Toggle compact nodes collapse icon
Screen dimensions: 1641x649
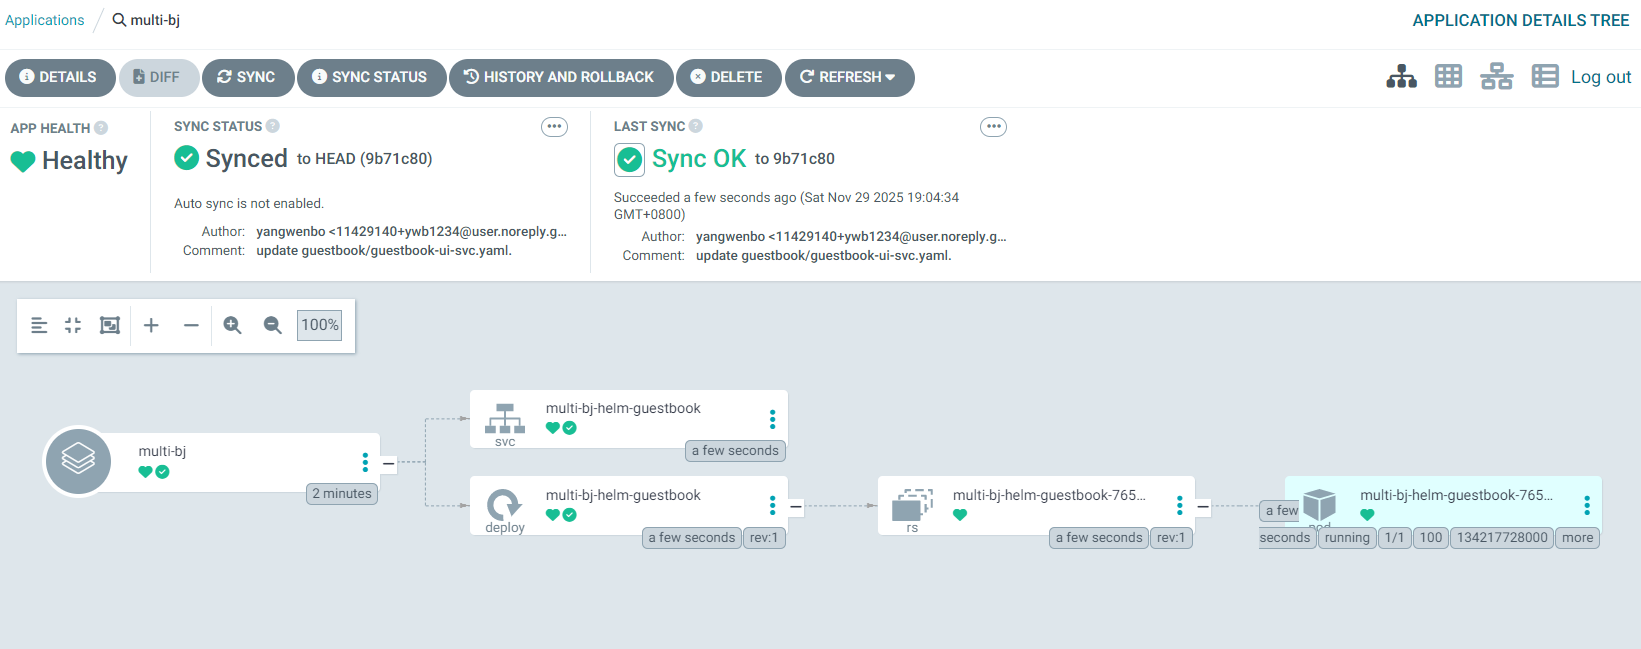tap(73, 325)
